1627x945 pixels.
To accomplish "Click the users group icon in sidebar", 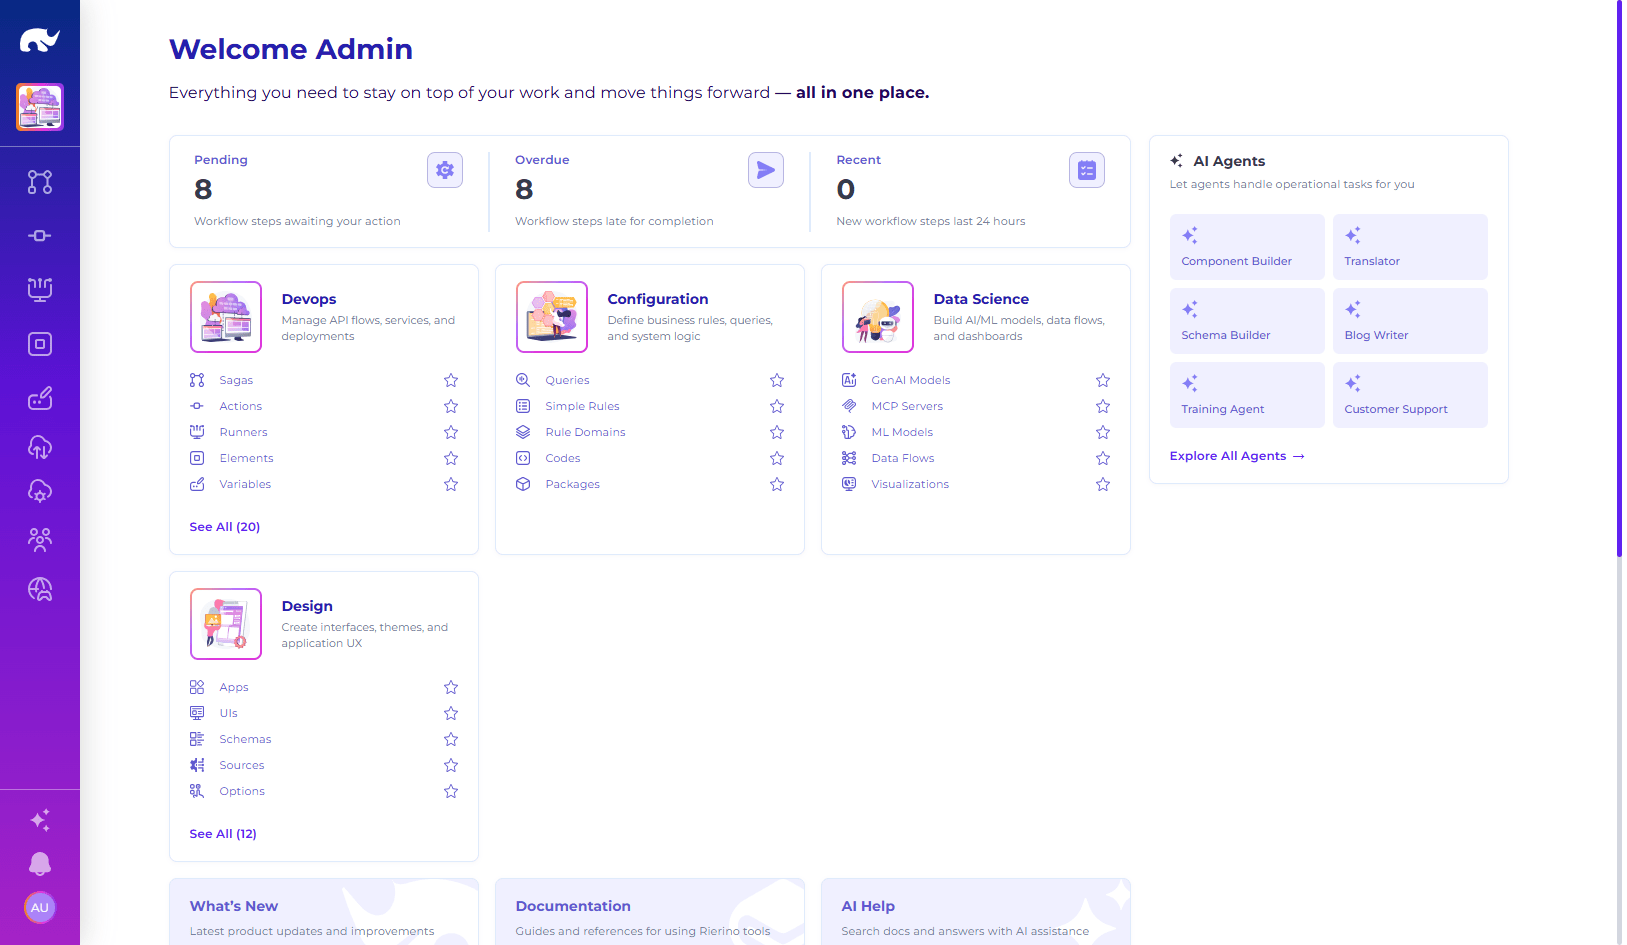I will [40, 540].
